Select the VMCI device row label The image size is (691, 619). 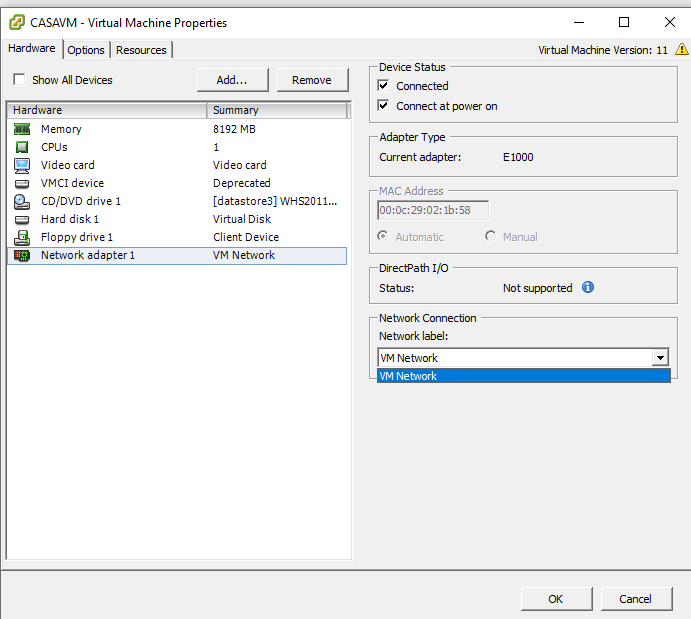coord(72,183)
